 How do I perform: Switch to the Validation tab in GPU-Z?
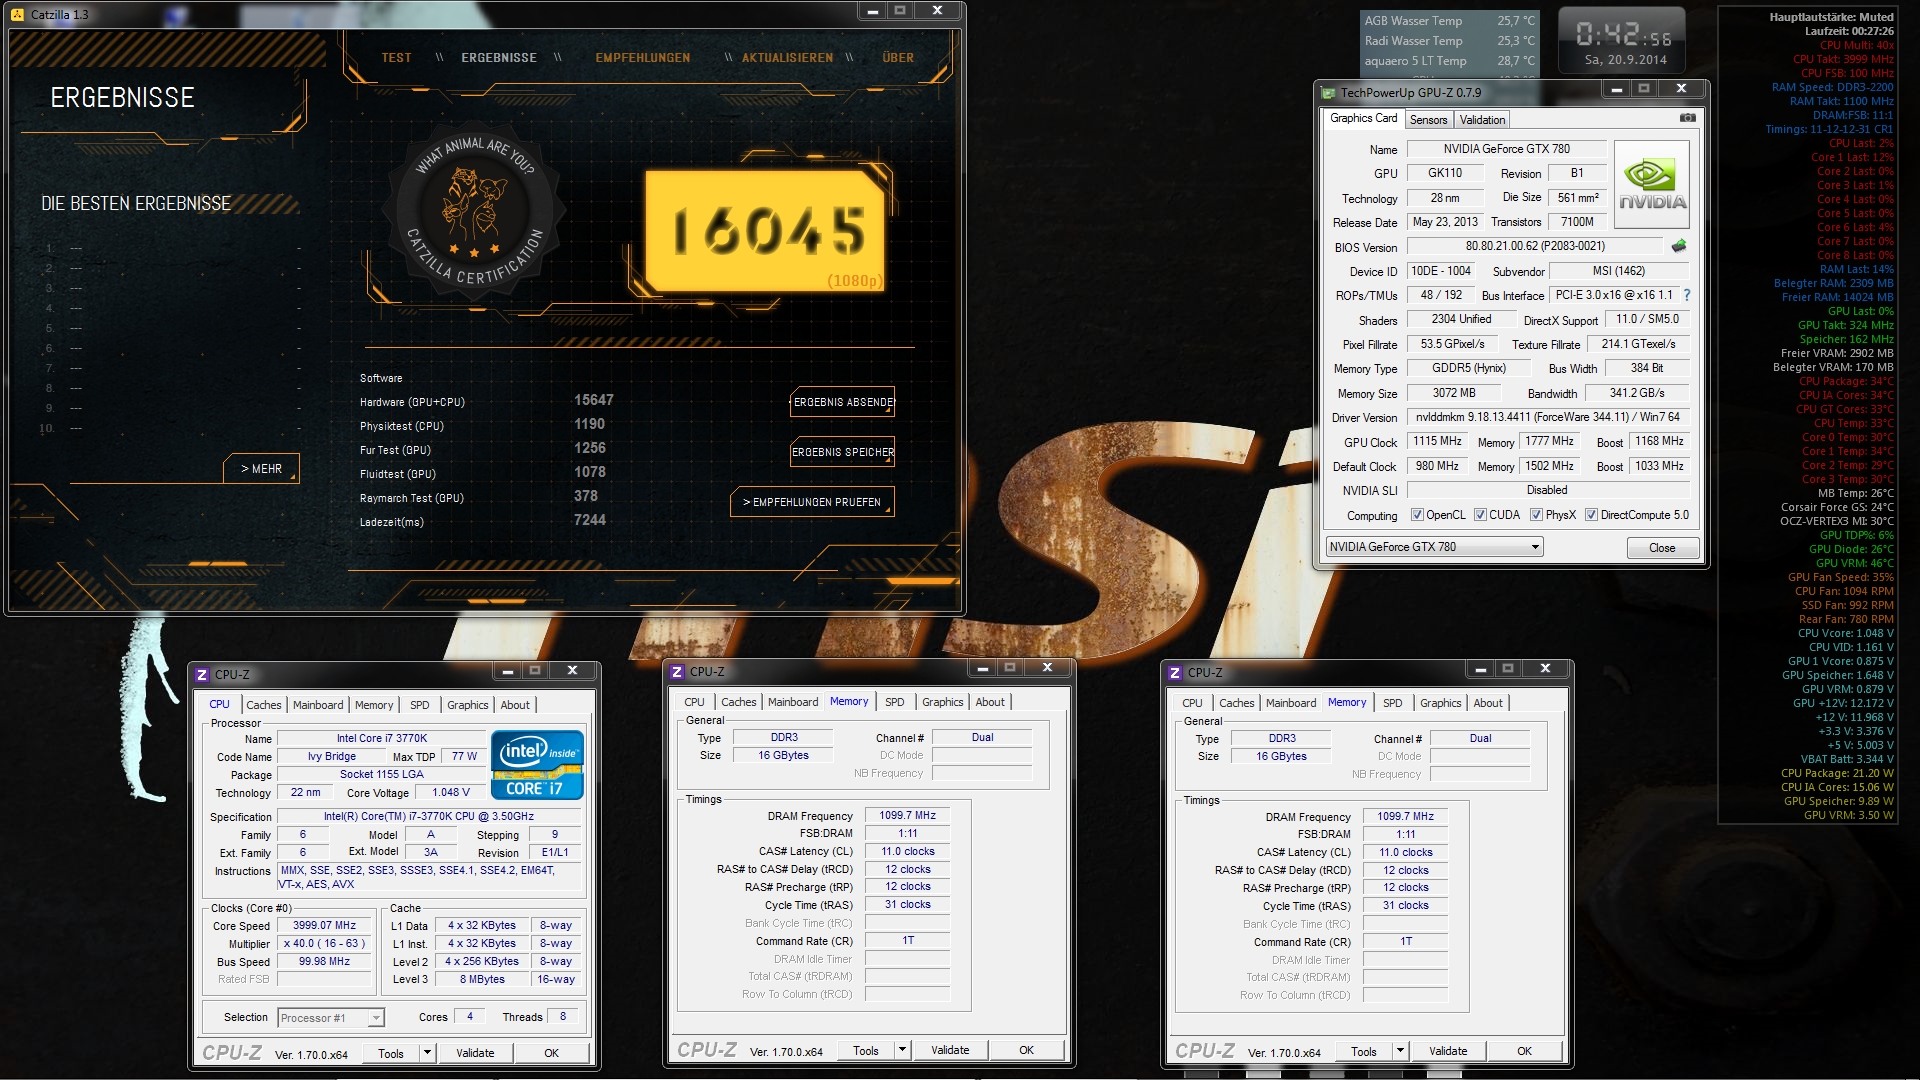tap(1482, 120)
